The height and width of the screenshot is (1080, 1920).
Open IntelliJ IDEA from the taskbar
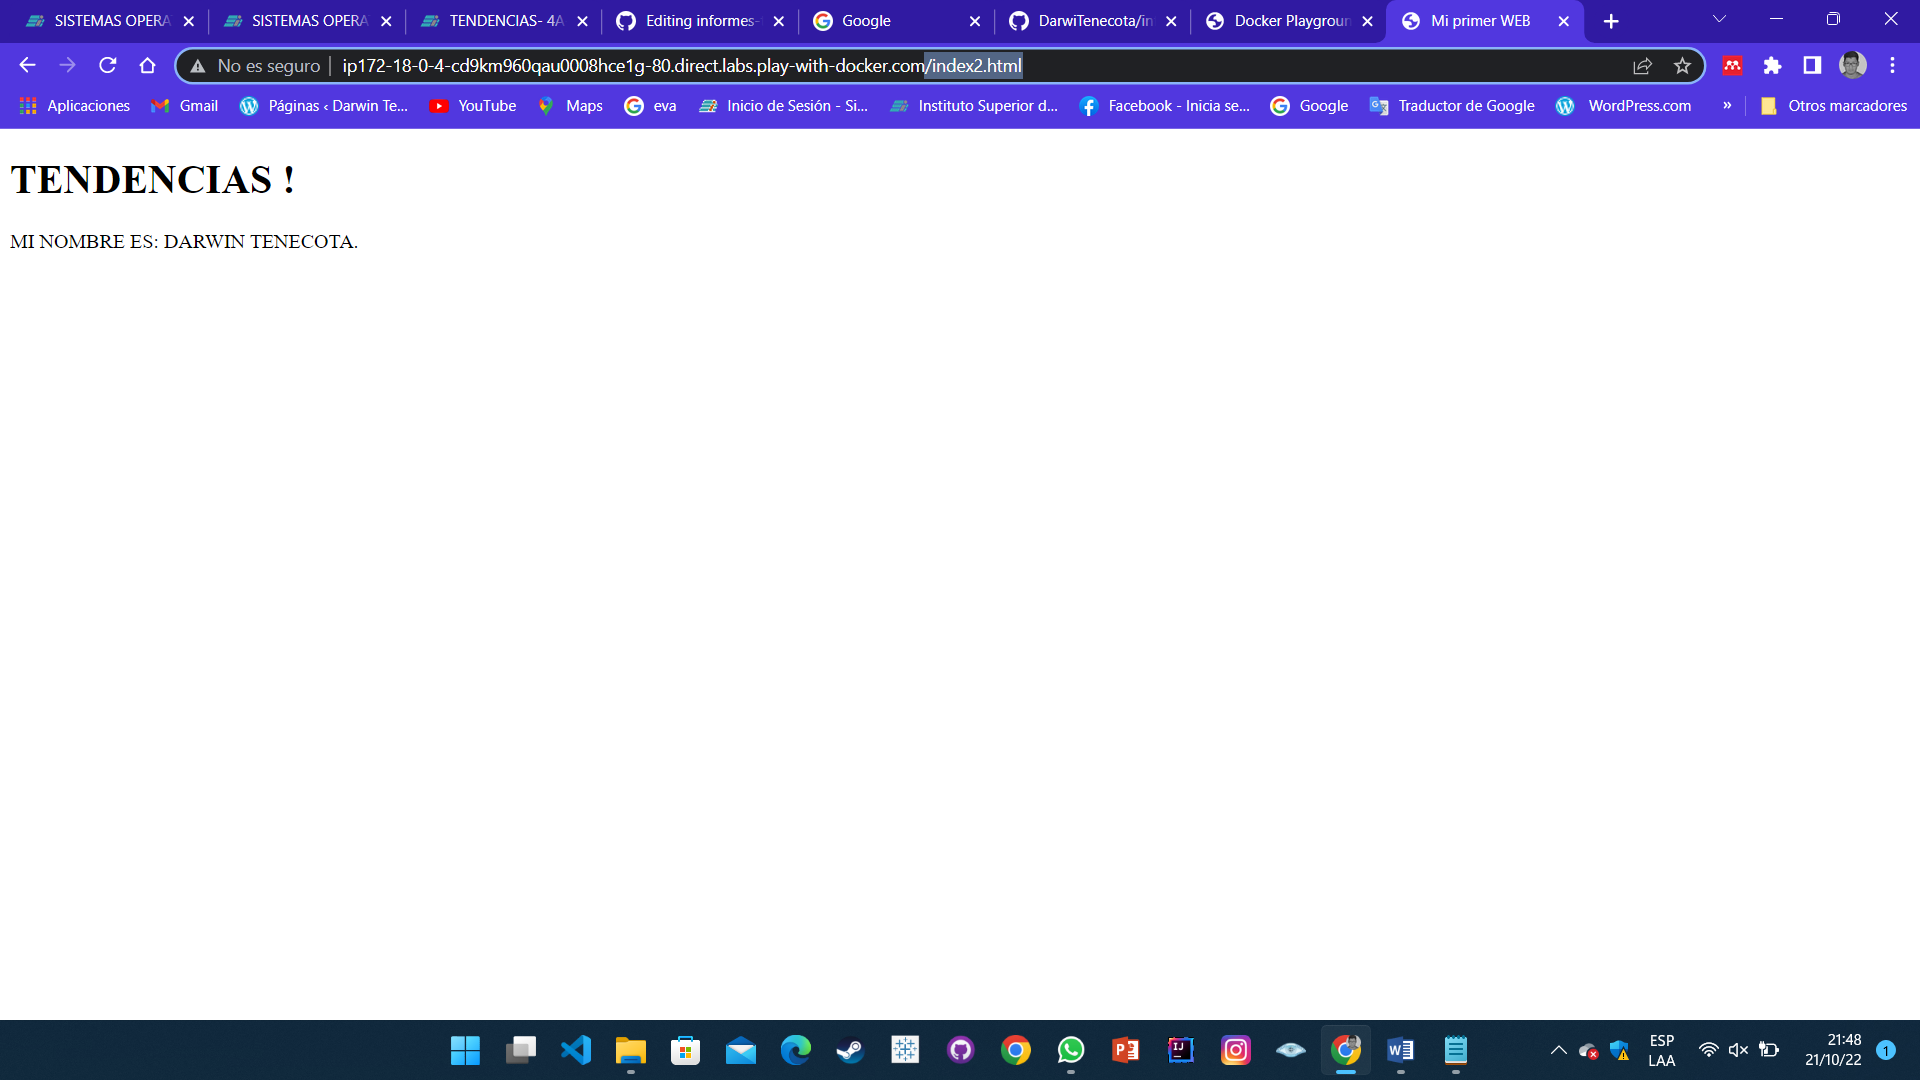click(1180, 1050)
